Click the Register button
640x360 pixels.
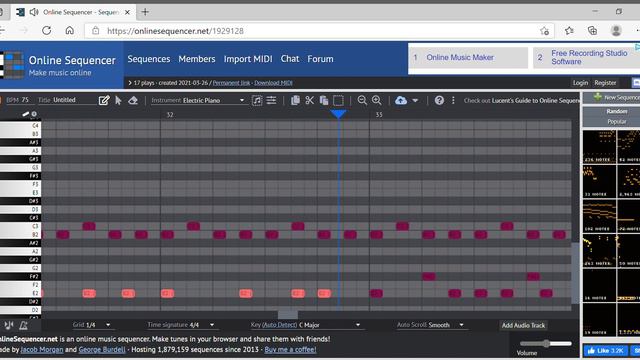click(x=605, y=83)
